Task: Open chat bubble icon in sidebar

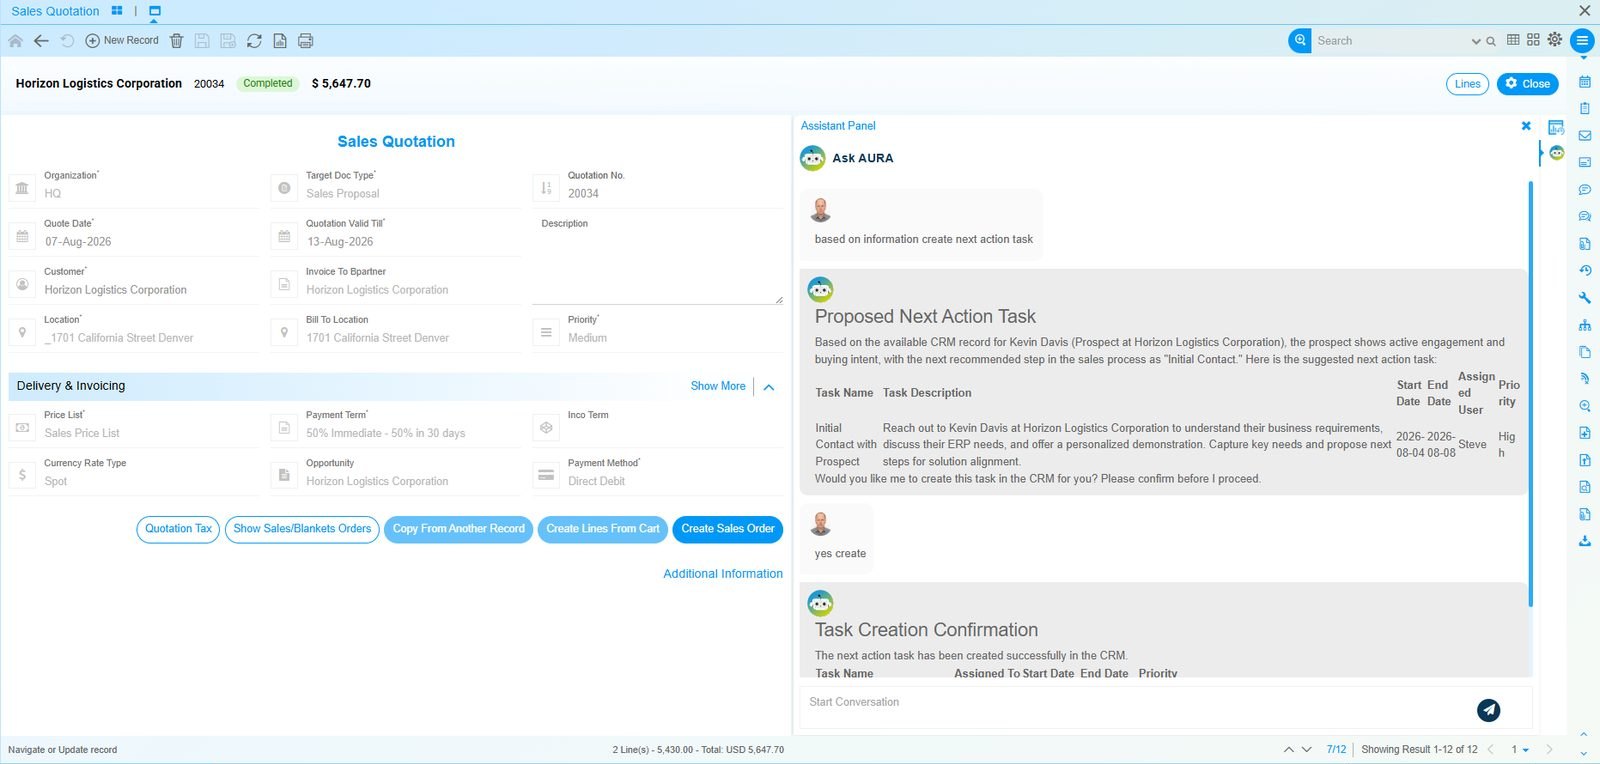Action: click(x=1585, y=190)
